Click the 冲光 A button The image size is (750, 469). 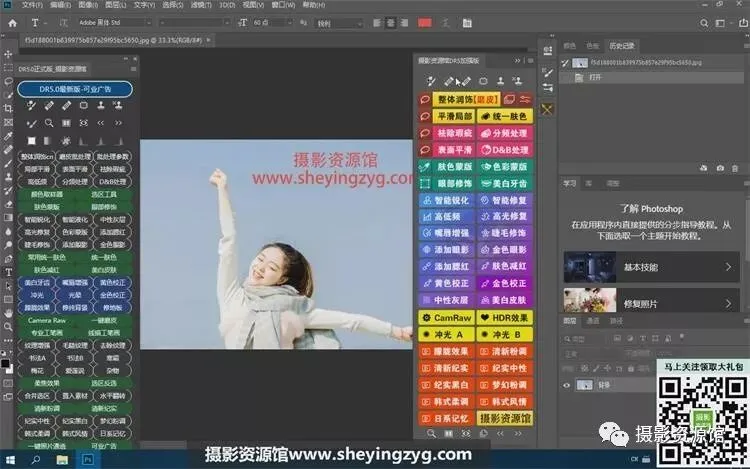(x=447, y=334)
